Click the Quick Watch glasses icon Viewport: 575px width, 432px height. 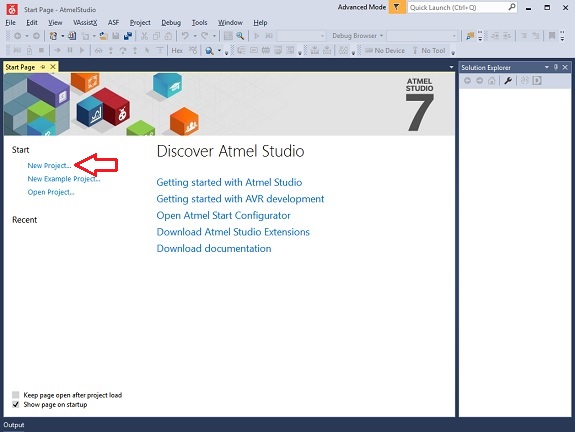98,51
